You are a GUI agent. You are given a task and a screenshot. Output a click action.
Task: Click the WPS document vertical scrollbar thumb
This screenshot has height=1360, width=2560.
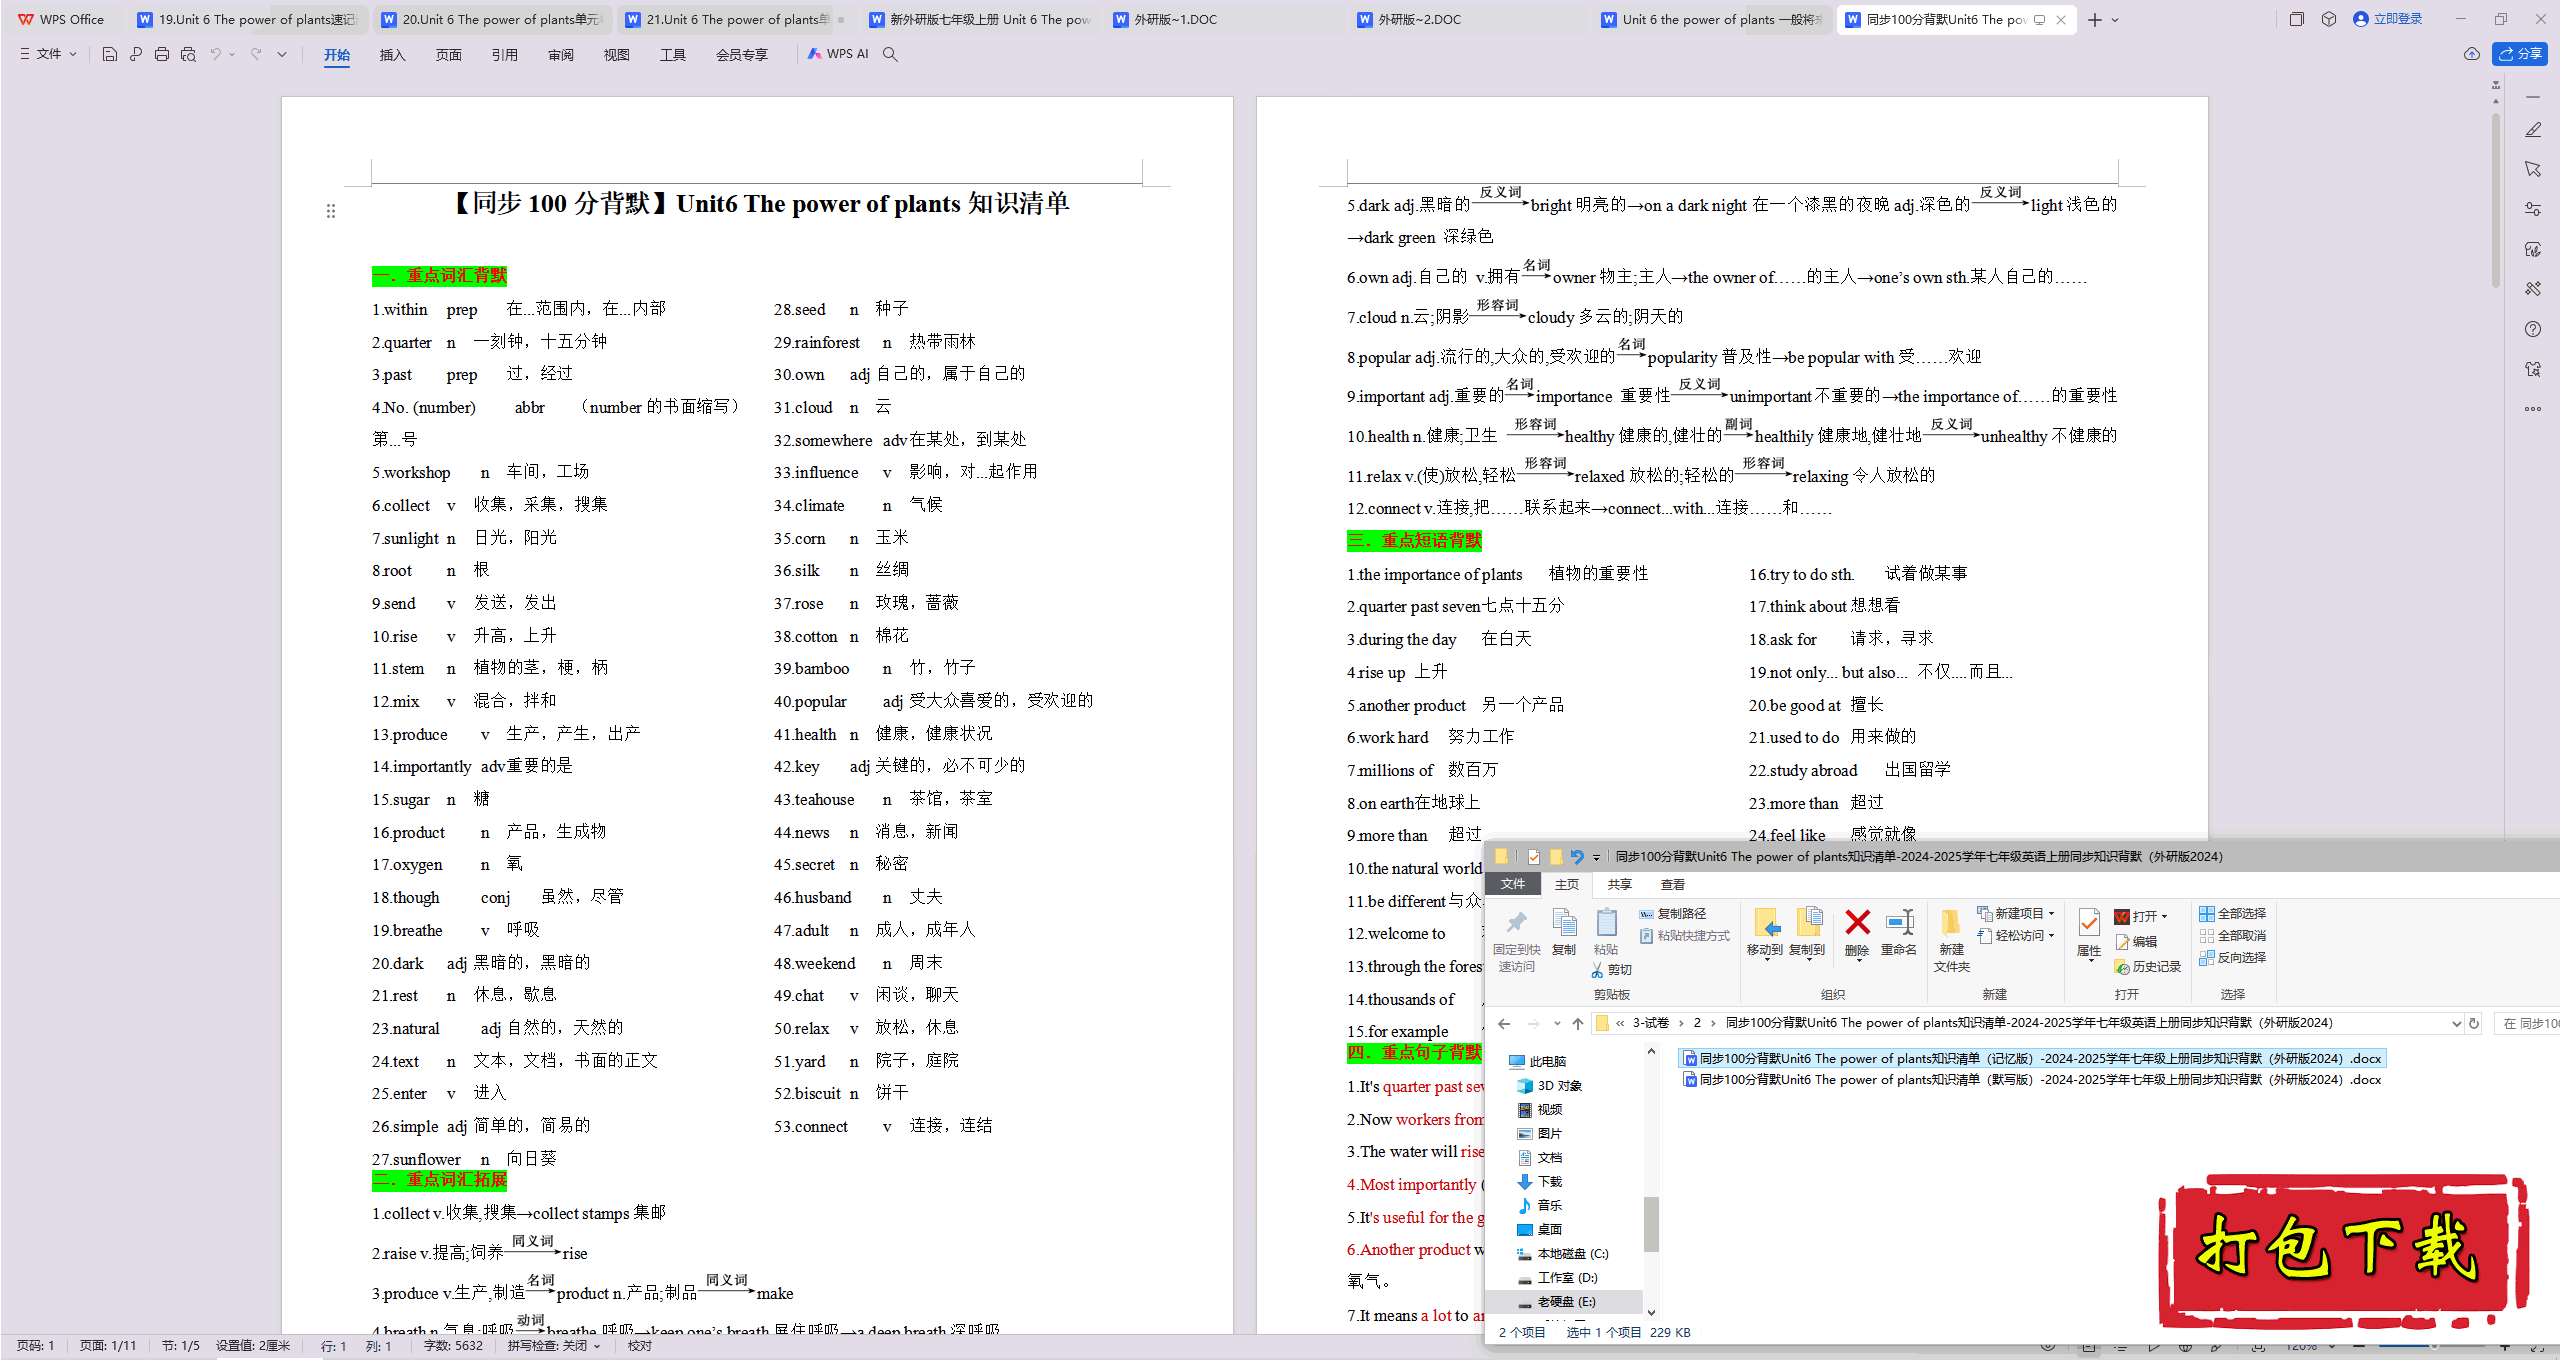(x=2496, y=200)
